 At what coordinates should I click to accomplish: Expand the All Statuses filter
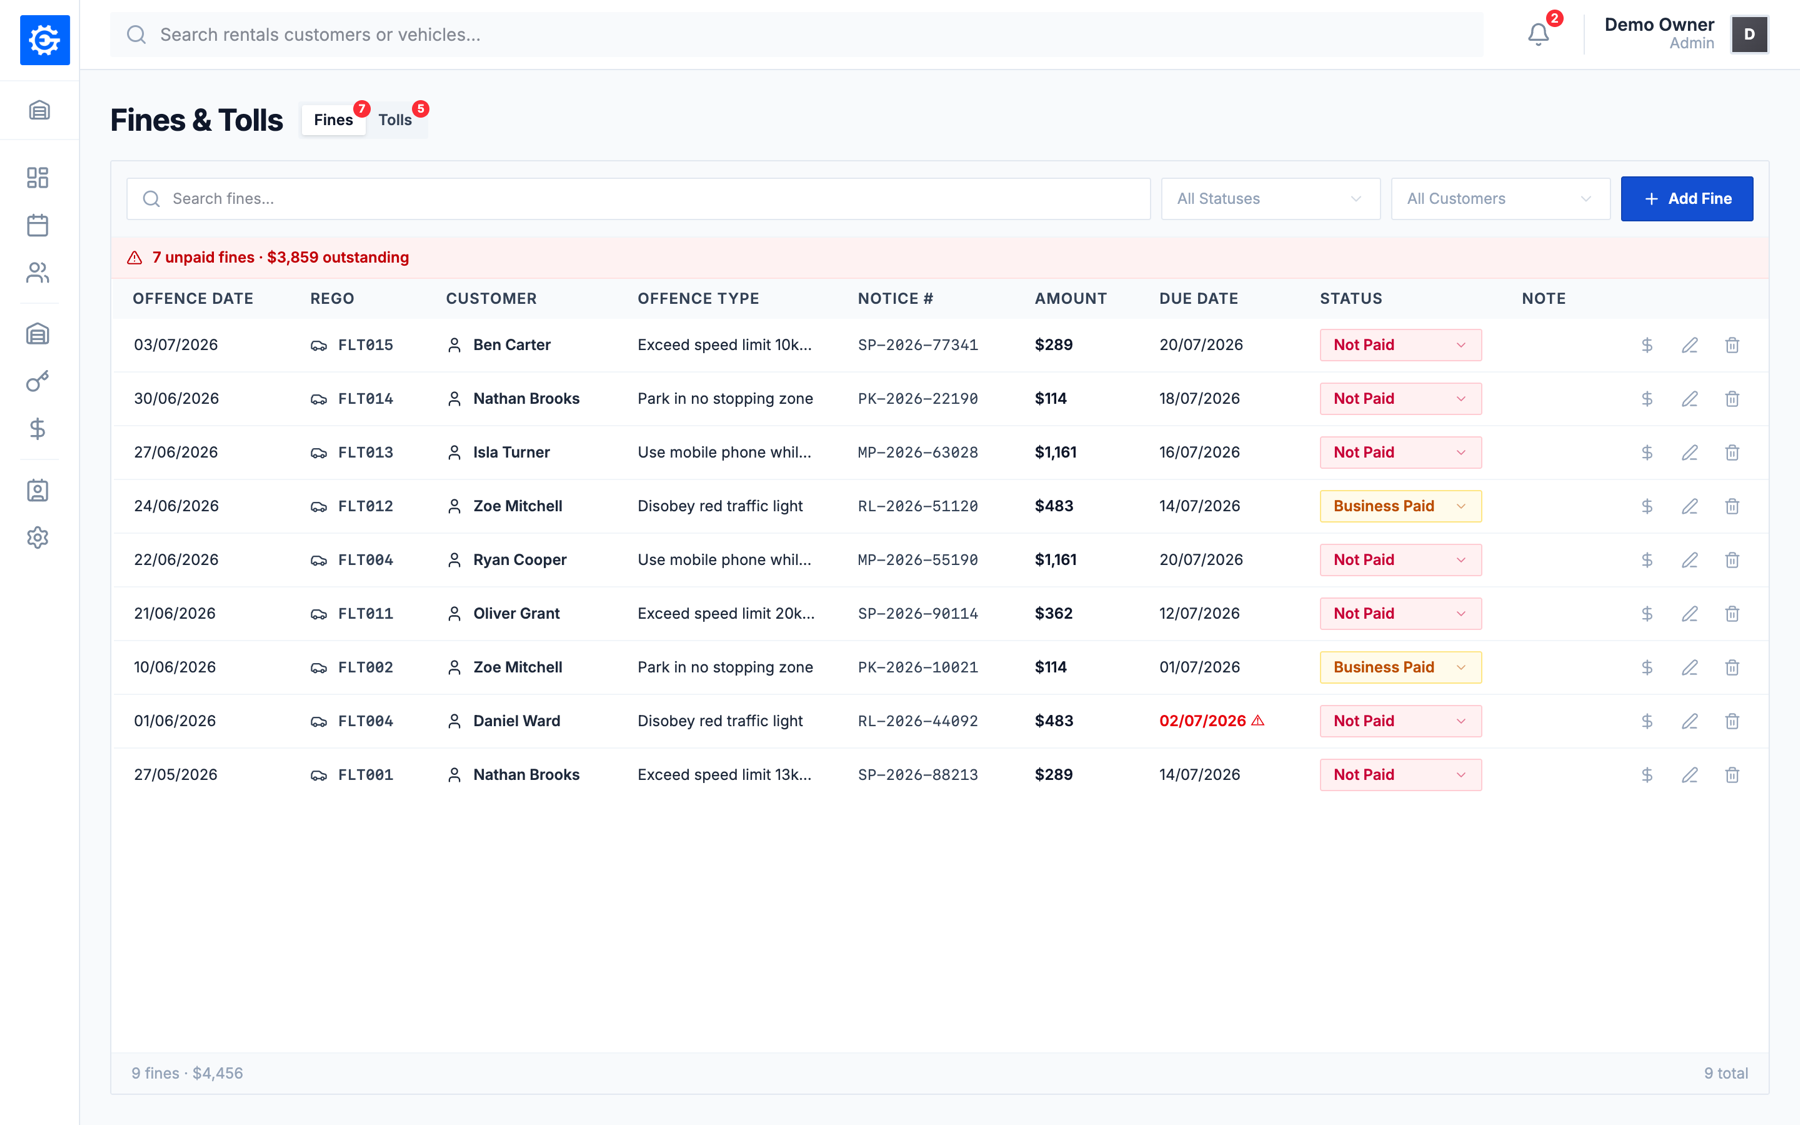(x=1270, y=199)
